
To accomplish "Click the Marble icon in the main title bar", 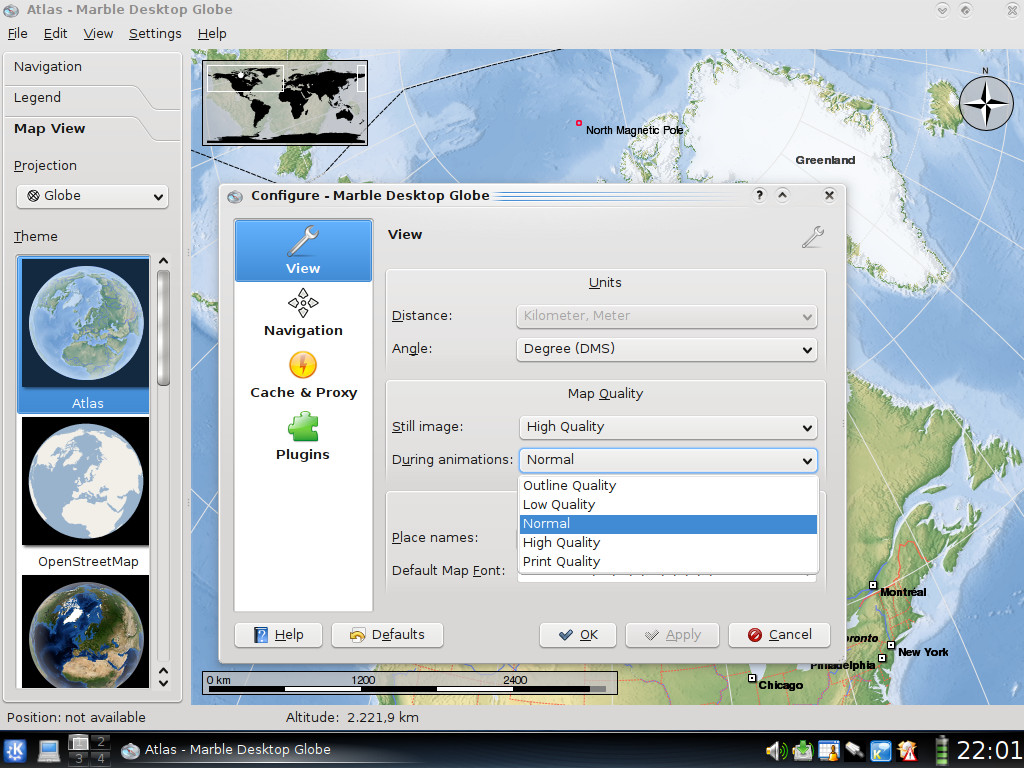I will (x=11, y=10).
